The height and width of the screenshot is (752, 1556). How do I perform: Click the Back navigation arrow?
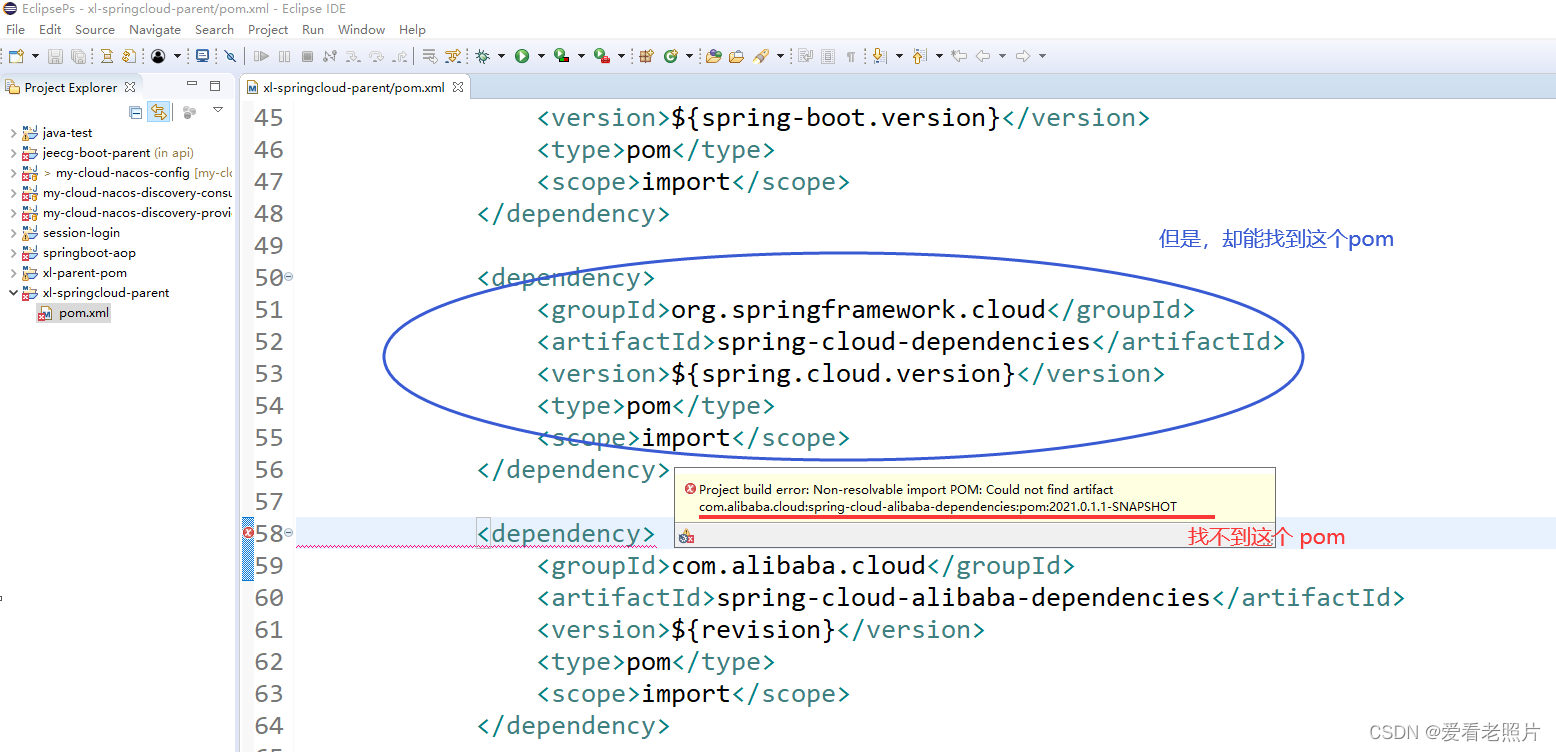(x=983, y=56)
